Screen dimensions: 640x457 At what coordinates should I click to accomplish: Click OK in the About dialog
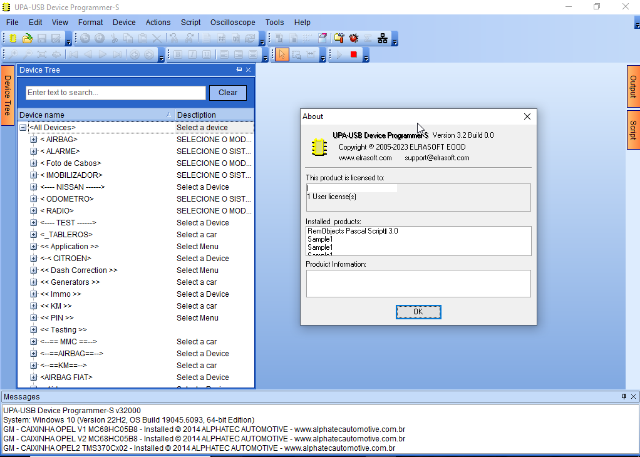click(418, 312)
